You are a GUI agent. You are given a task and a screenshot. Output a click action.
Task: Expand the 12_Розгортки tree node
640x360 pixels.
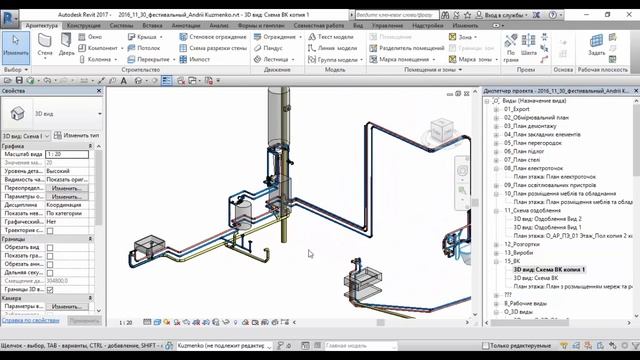tap(496, 244)
